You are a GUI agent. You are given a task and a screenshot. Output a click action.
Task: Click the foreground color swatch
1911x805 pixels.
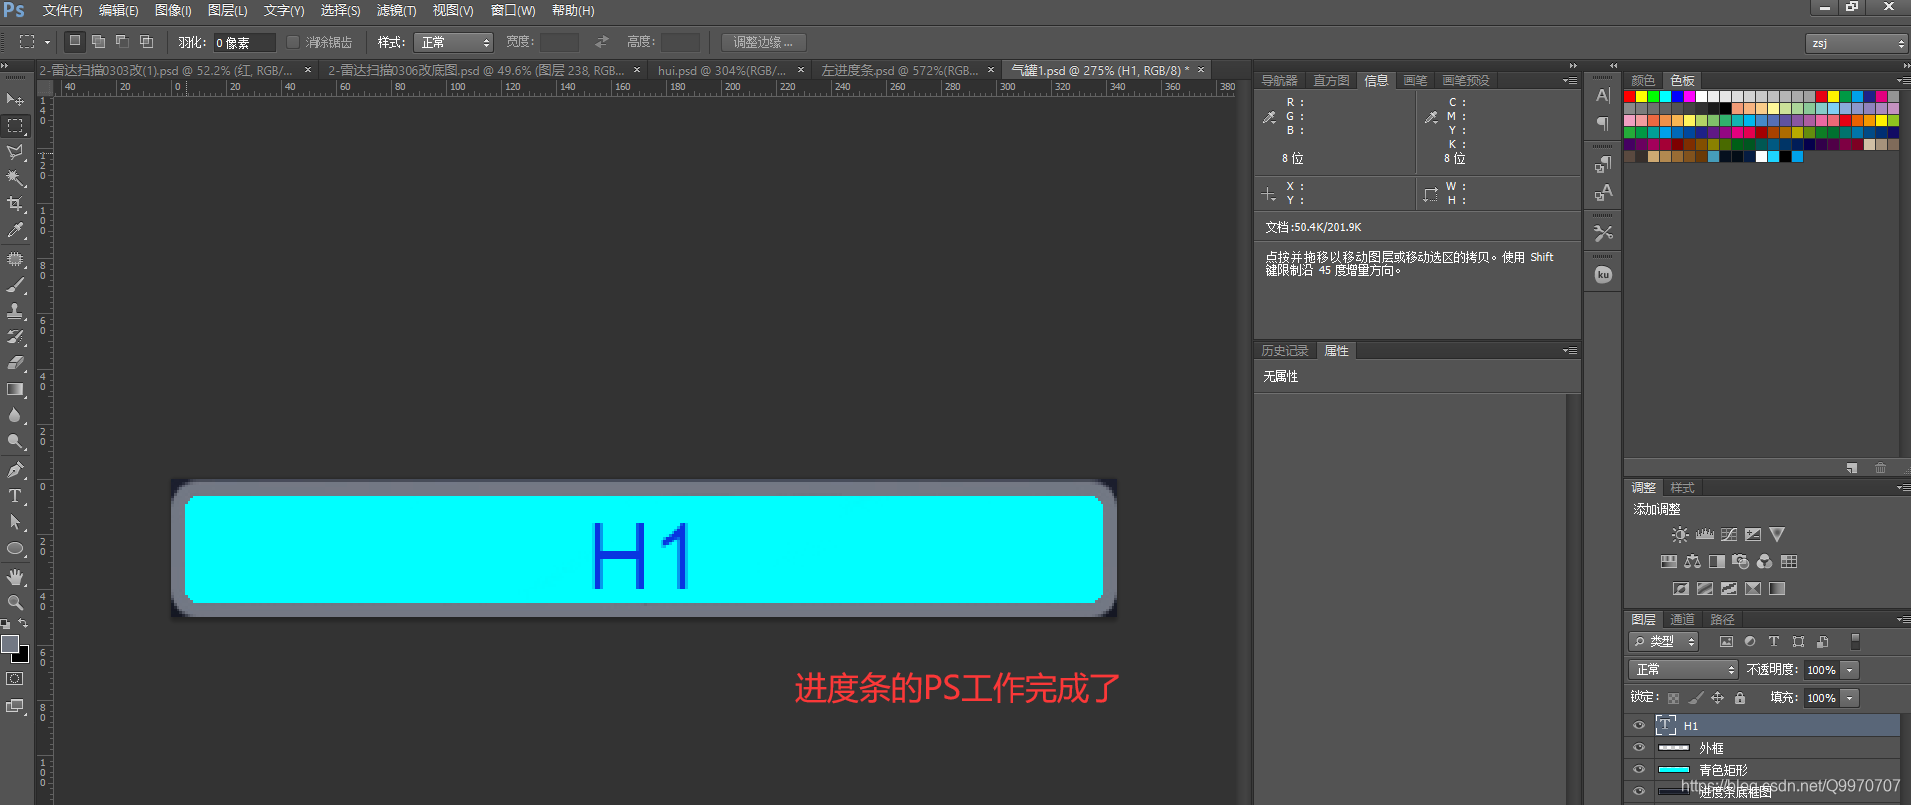[x=10, y=644]
